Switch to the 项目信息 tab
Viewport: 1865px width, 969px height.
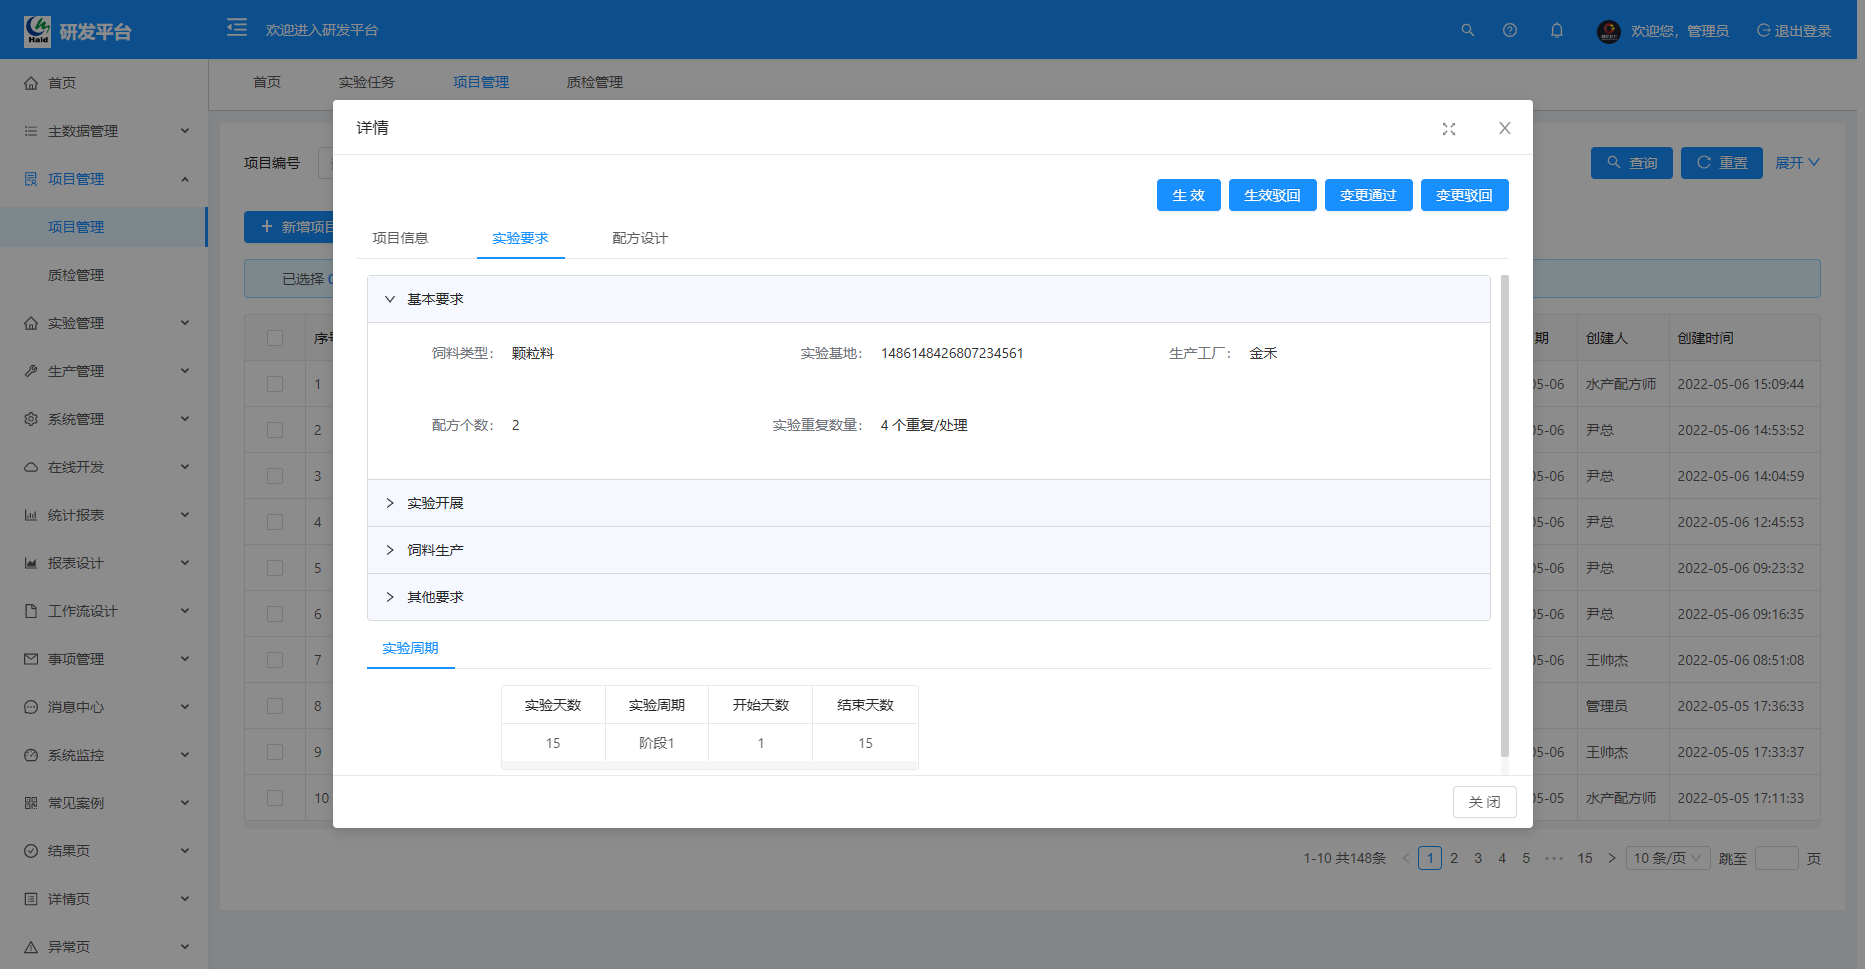(400, 238)
